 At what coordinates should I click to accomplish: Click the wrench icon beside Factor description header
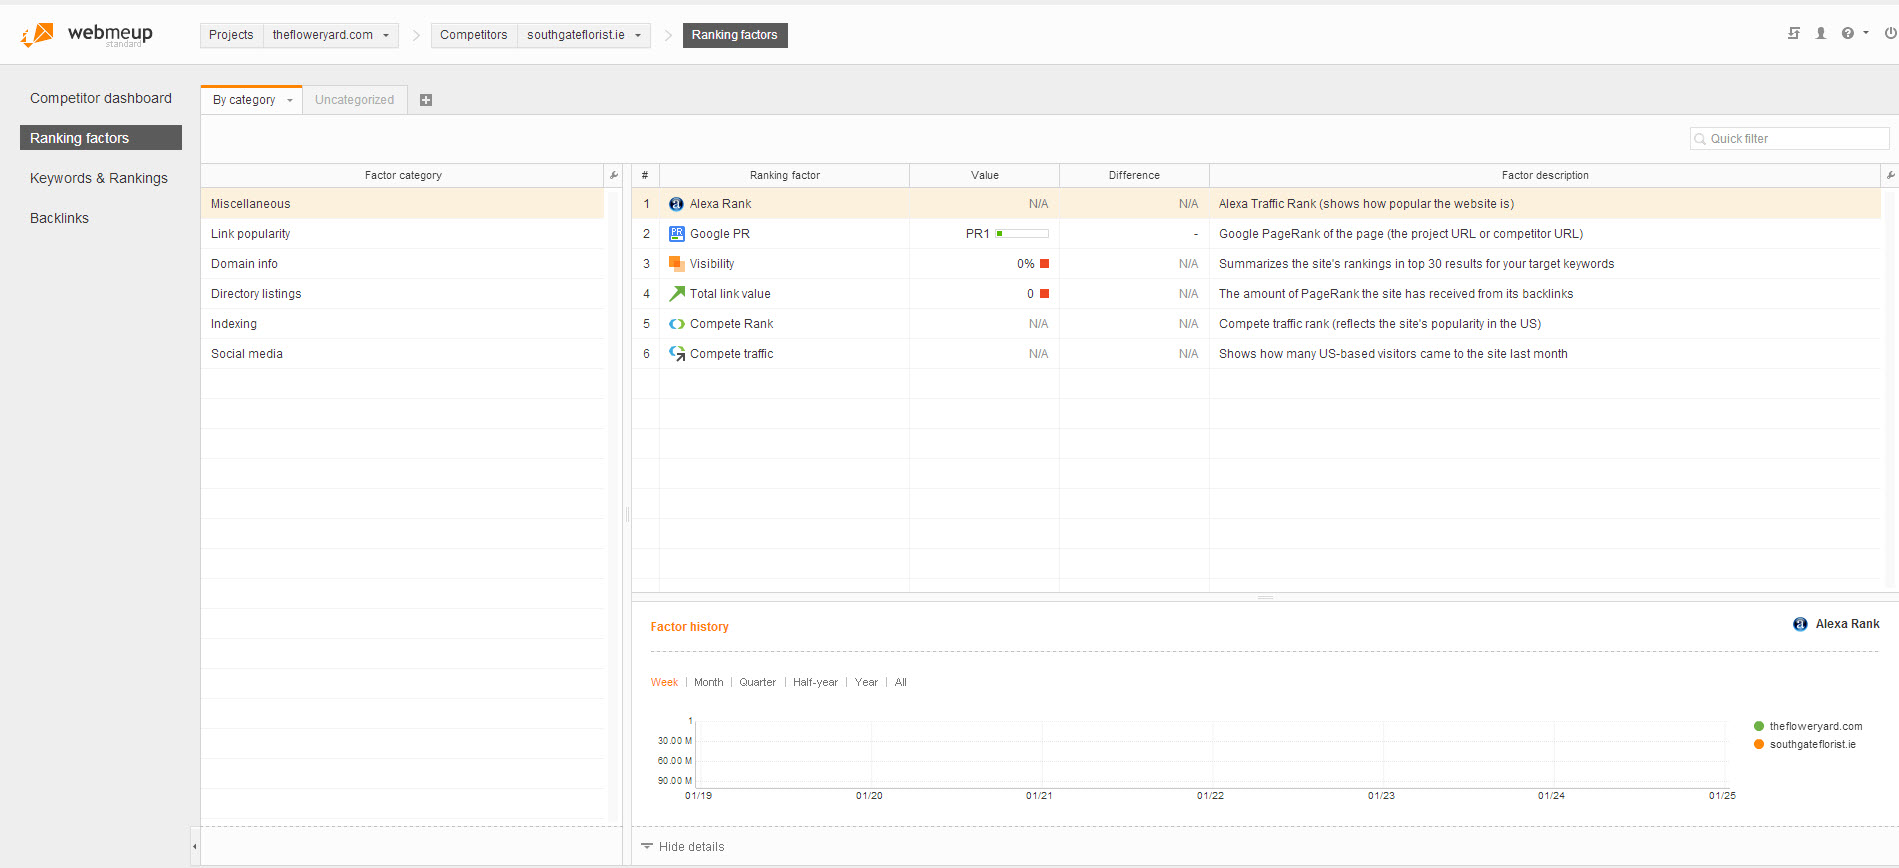coord(1890,175)
